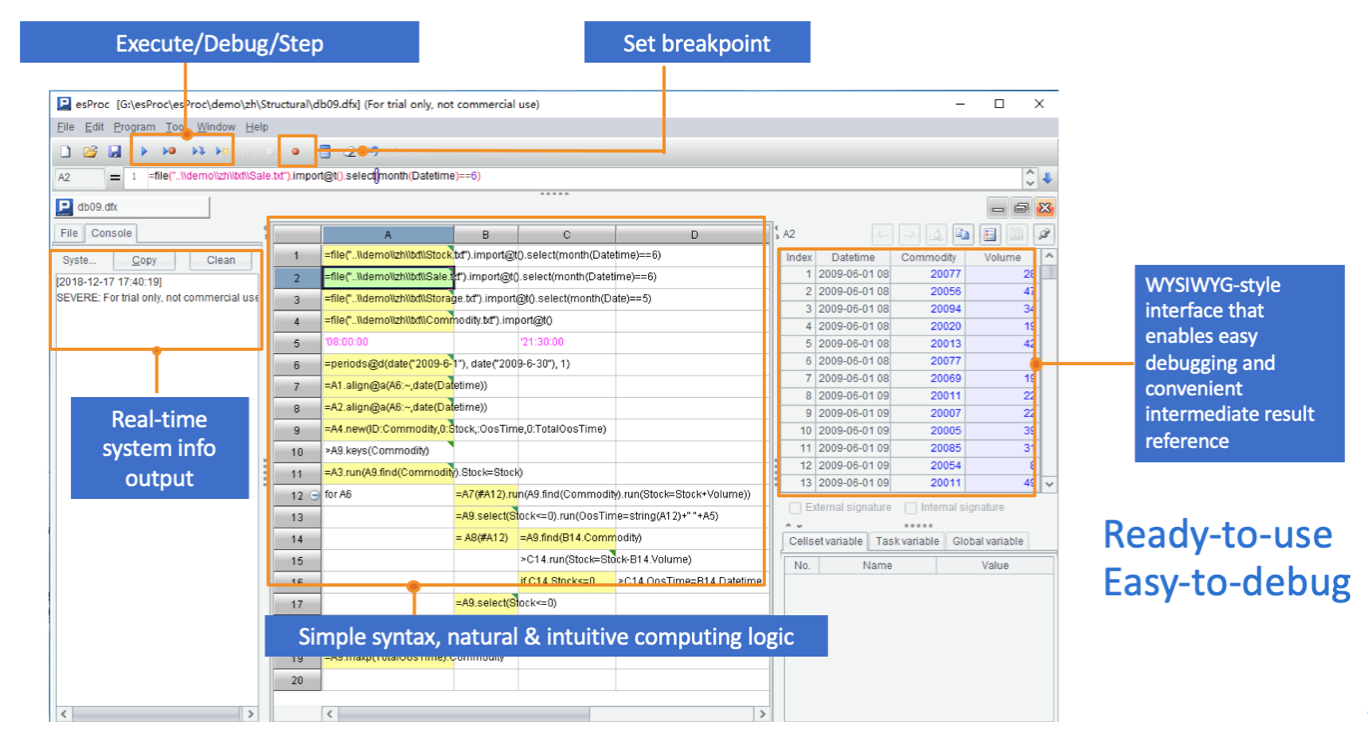Click the Set breakpoint red dot icon
1368x746 pixels.
pyautogui.click(x=296, y=151)
